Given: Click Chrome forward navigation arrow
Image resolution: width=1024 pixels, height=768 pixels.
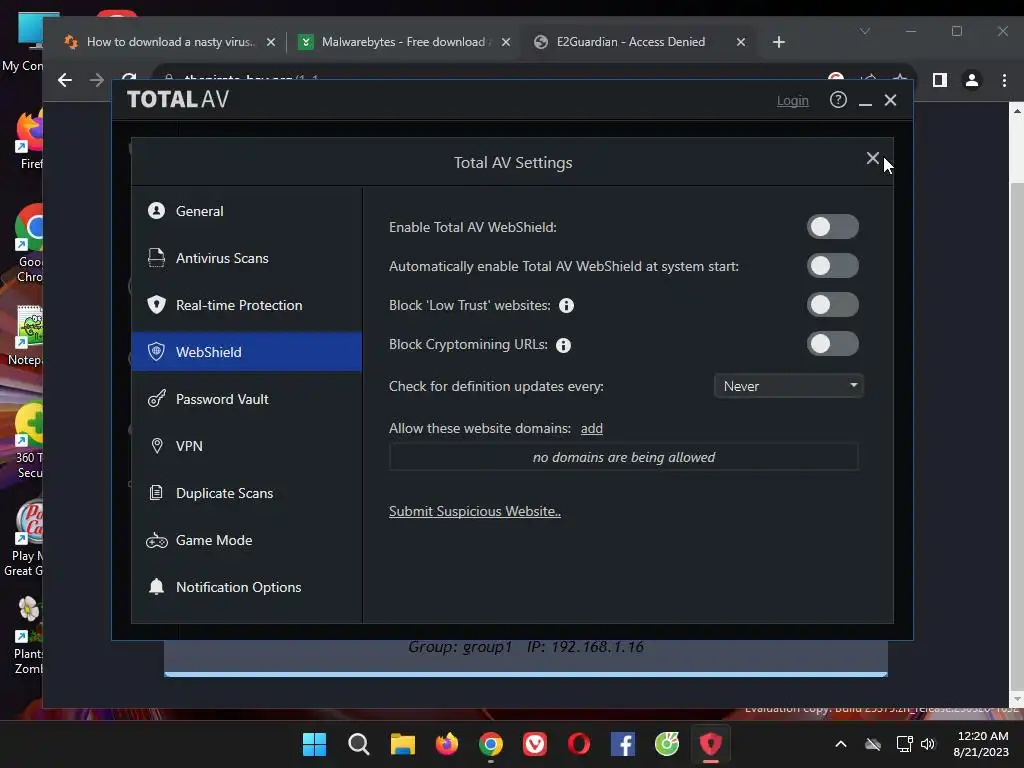Looking at the screenshot, I should click(x=97, y=80).
